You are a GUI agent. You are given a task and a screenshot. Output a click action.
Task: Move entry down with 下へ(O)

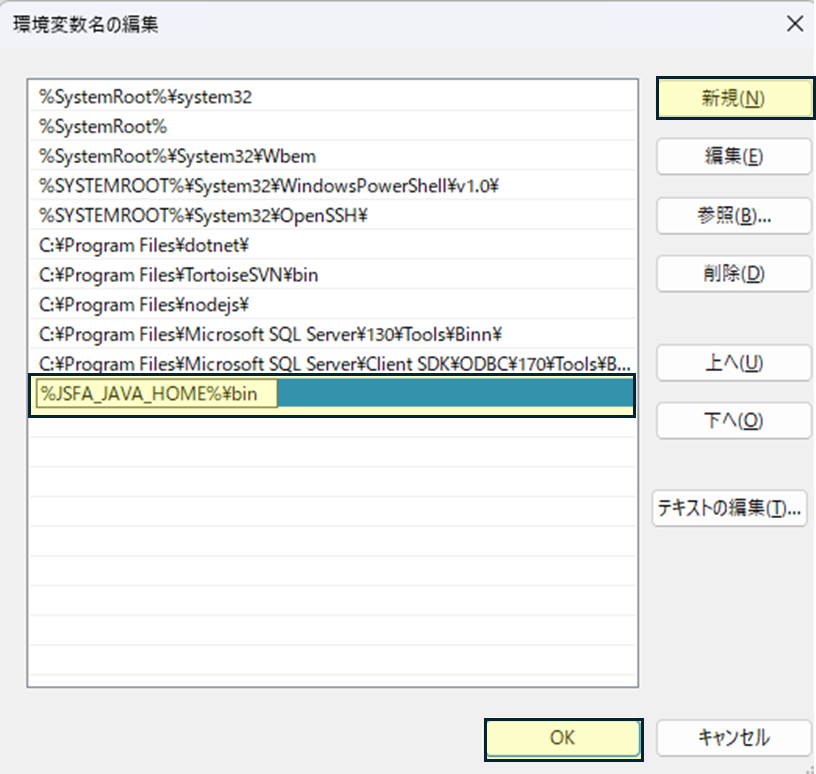(733, 421)
